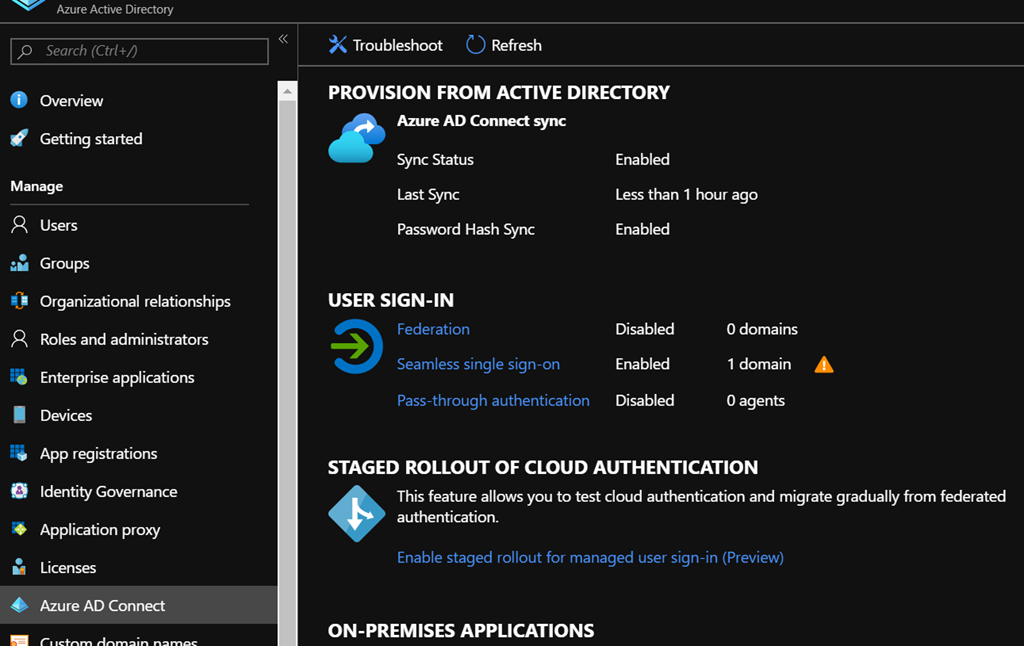Click the Enterprise applications grid icon
Image resolution: width=1024 pixels, height=646 pixels.
pos(19,377)
